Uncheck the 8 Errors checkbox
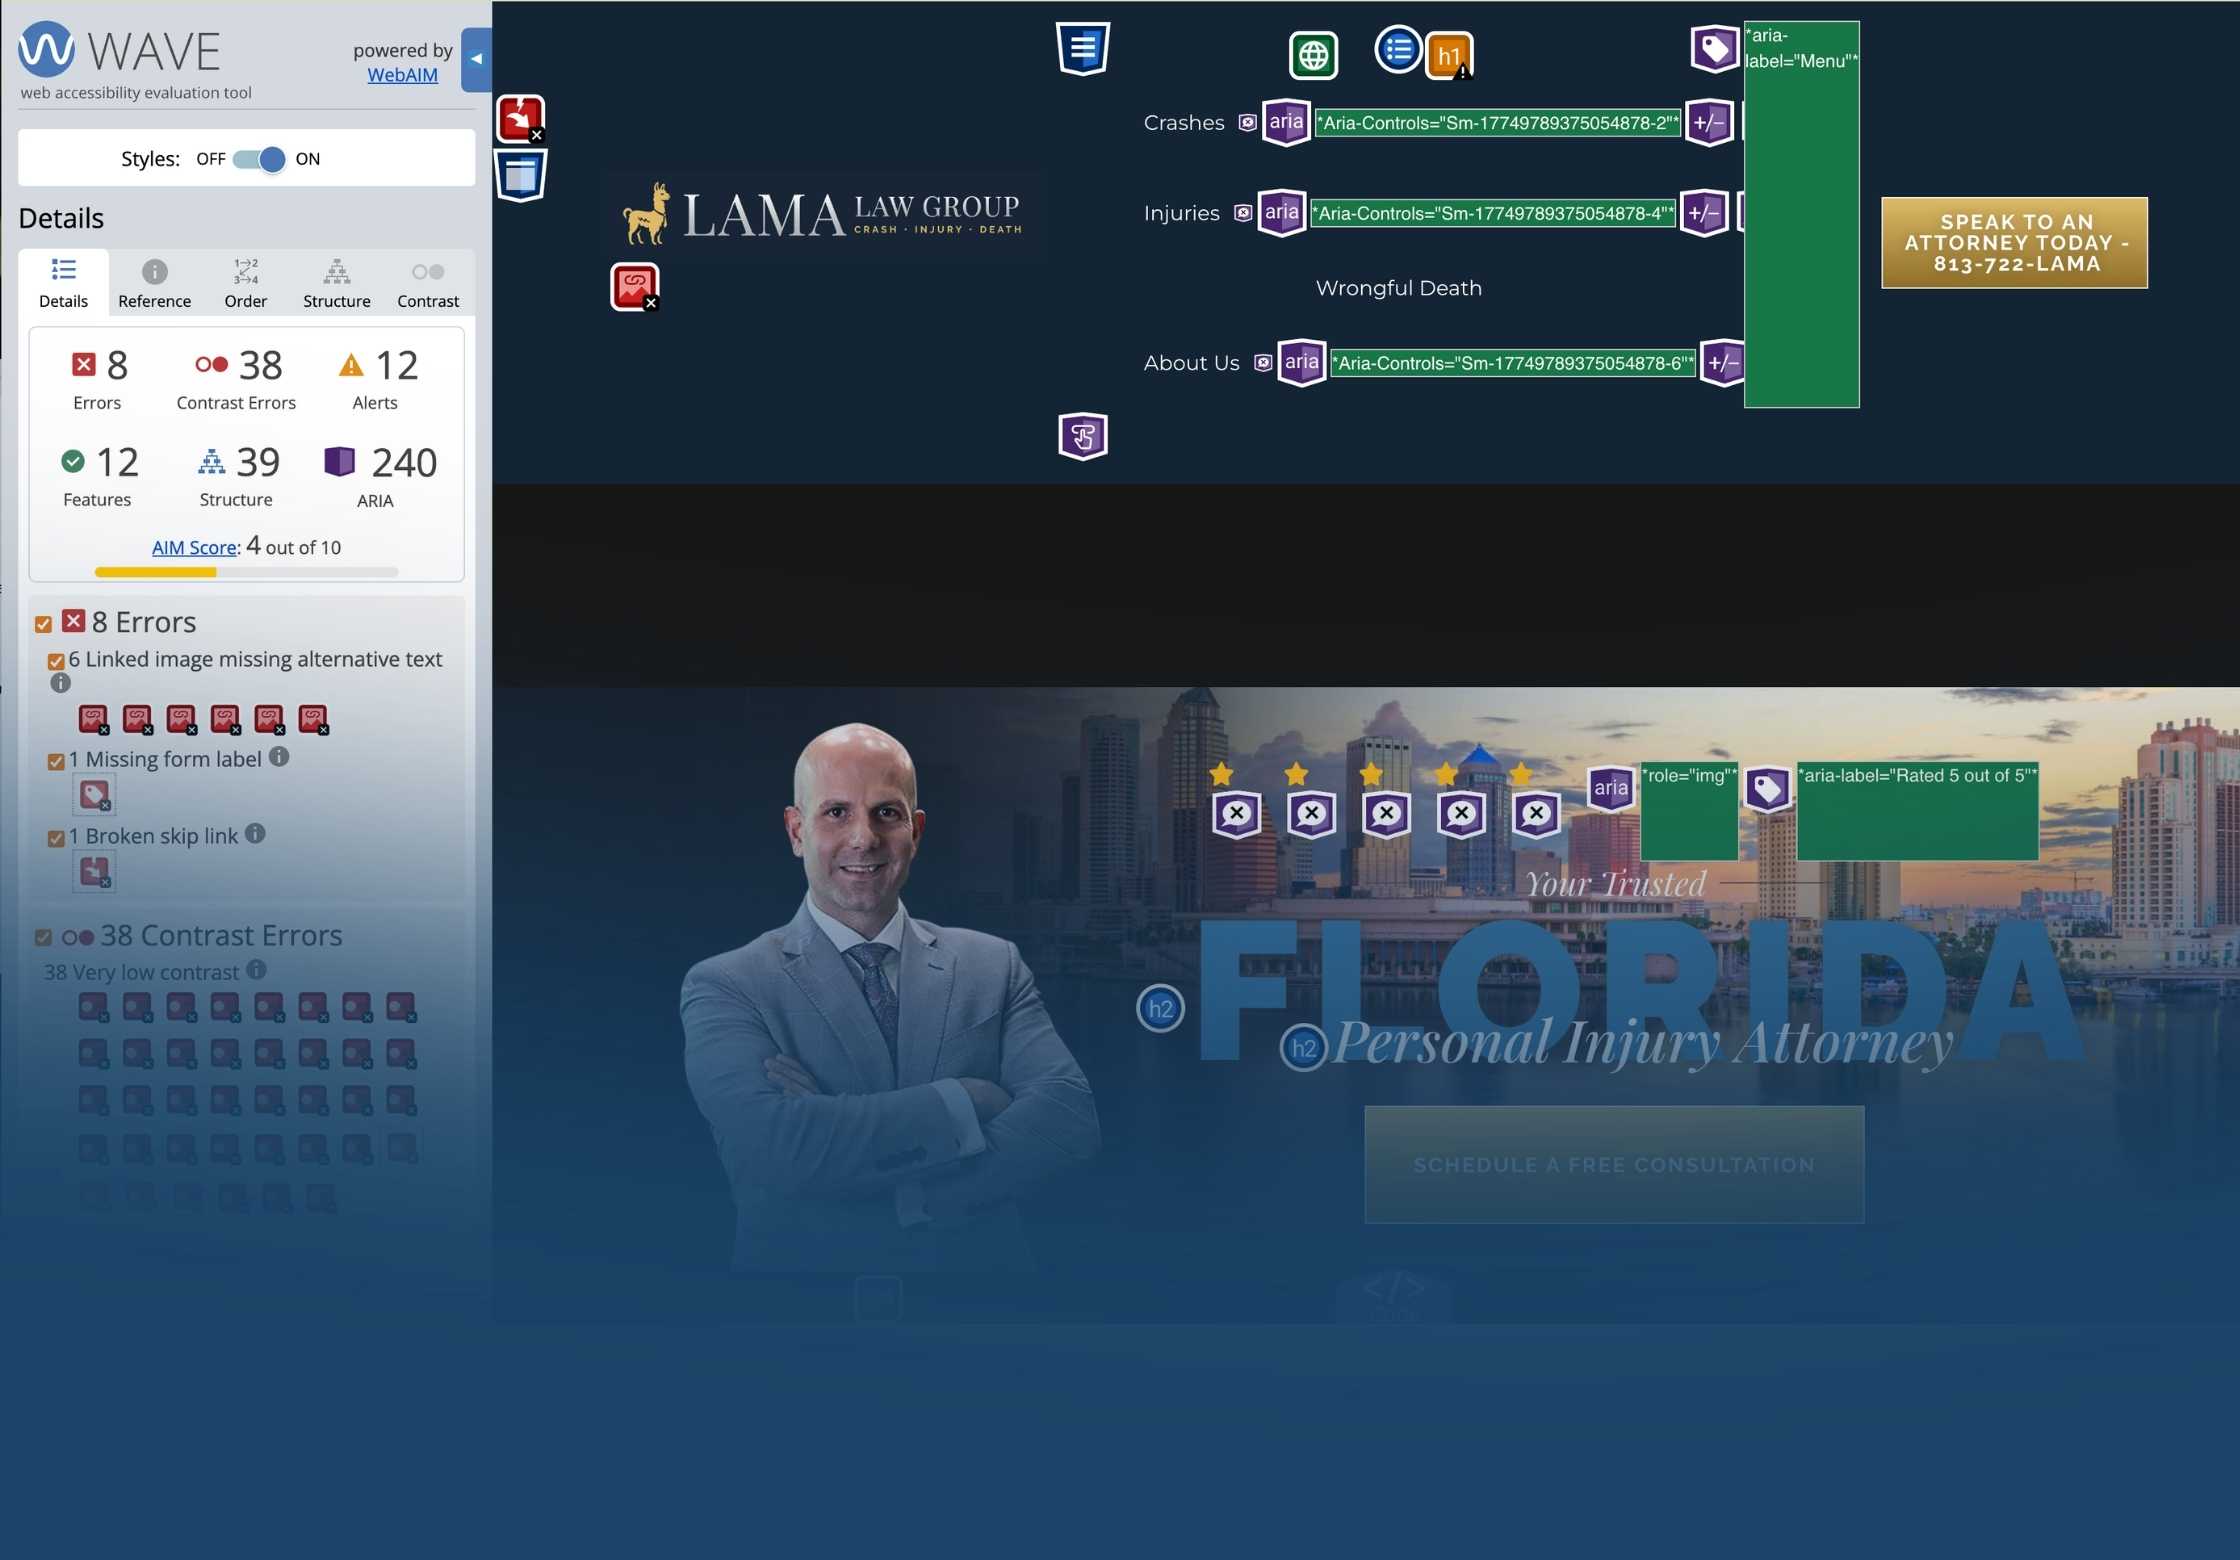2240x1560 pixels. tap(43, 624)
